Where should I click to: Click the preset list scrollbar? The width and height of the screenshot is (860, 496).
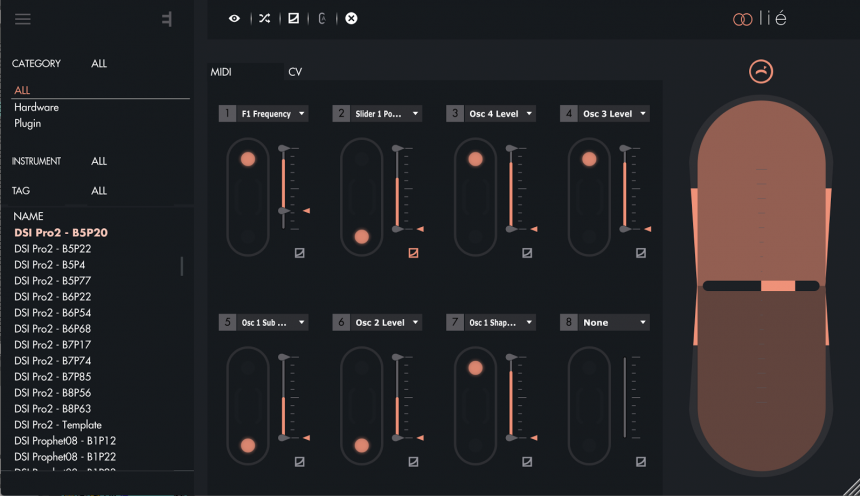coord(182,266)
